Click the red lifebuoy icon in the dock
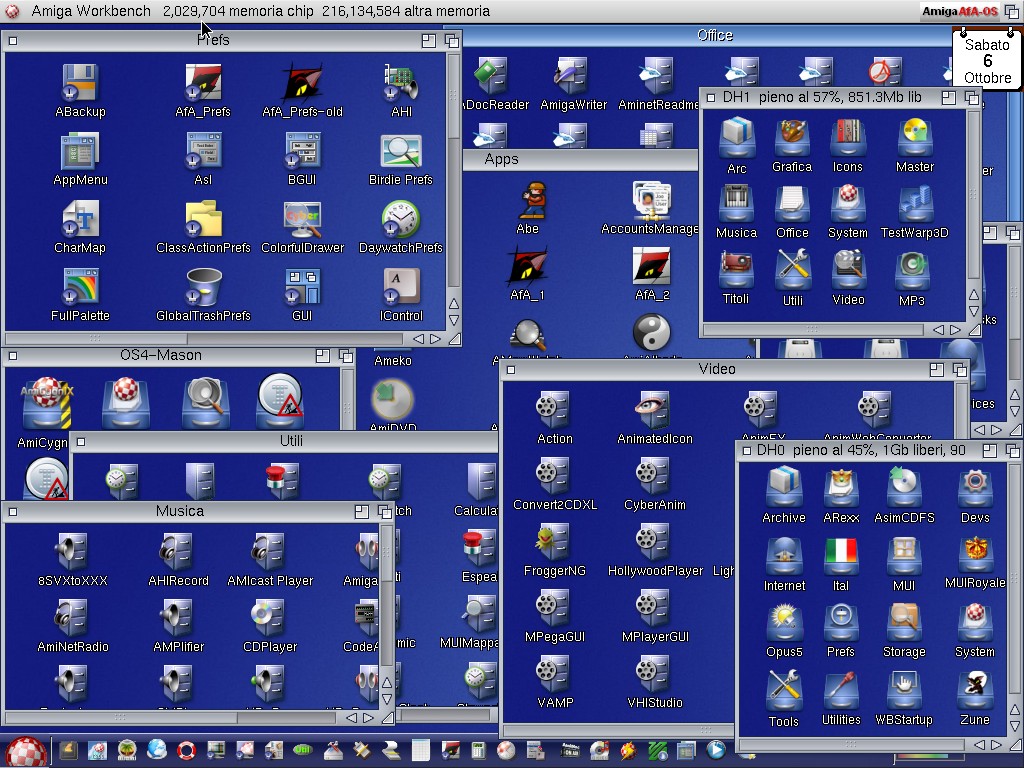The image size is (1024, 768). 186,749
